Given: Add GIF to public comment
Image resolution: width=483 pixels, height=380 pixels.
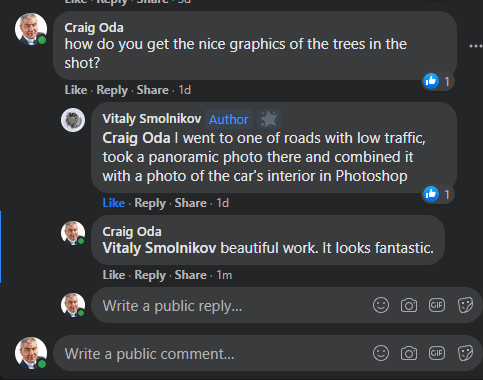Looking at the screenshot, I should pos(437,353).
